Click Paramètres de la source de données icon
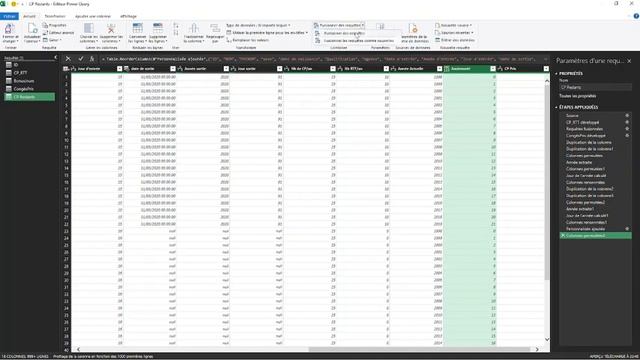640x360 pixels. point(413,28)
